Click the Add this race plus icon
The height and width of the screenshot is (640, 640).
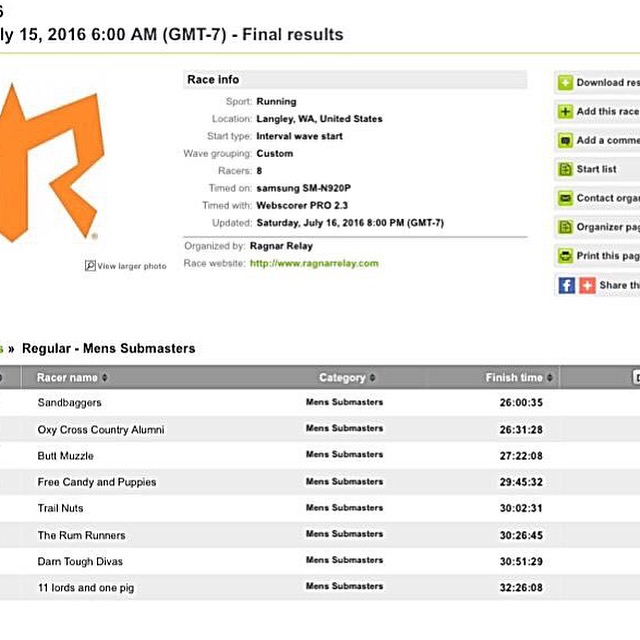coord(565,111)
